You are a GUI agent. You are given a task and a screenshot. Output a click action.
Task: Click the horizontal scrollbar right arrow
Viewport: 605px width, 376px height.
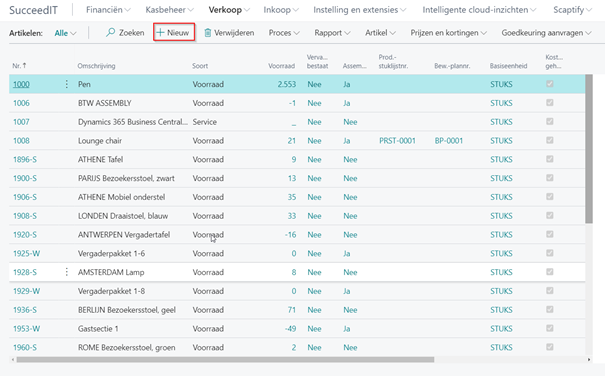pos(589,359)
